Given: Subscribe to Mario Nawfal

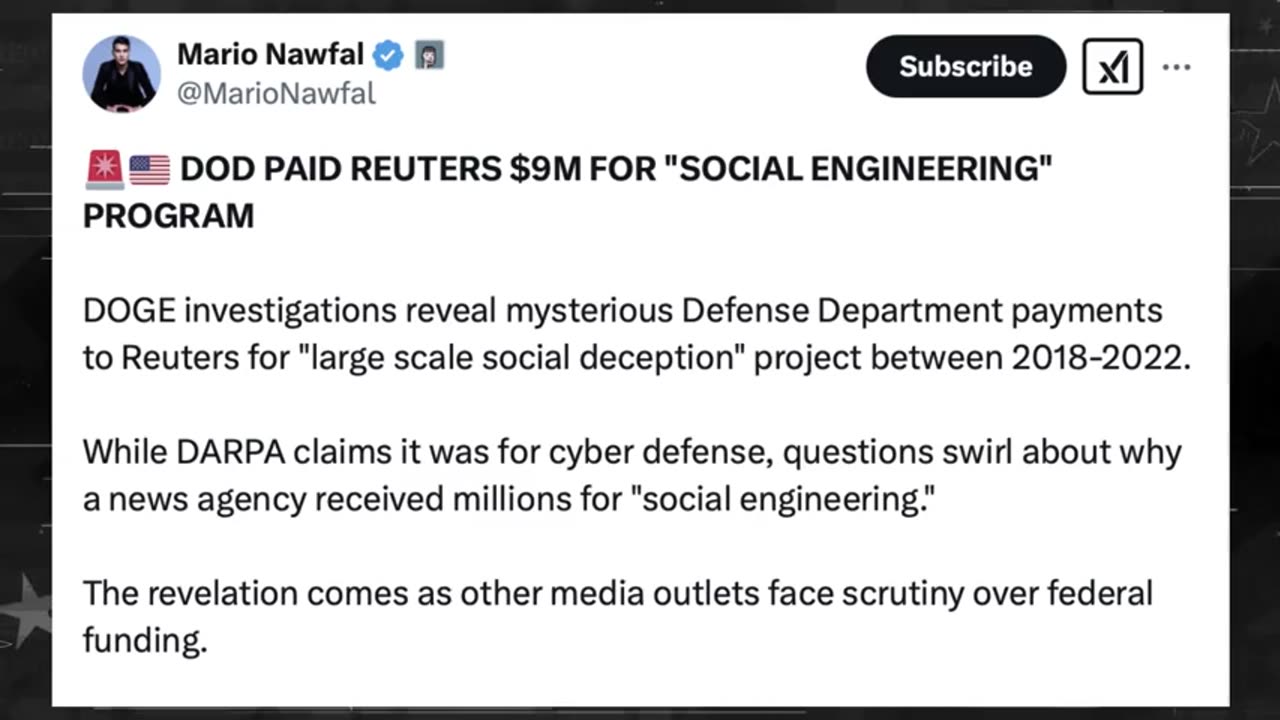Looking at the screenshot, I should click(966, 66).
